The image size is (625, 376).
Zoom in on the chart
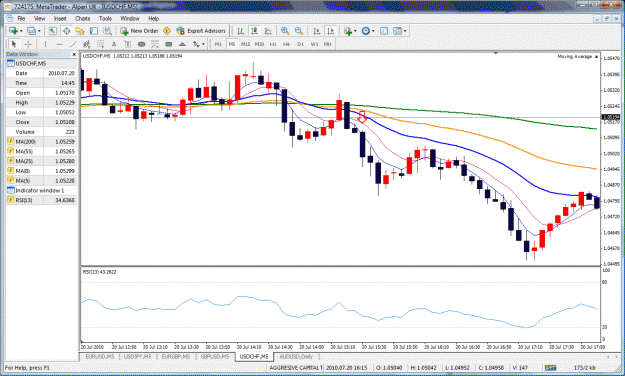pos(285,31)
